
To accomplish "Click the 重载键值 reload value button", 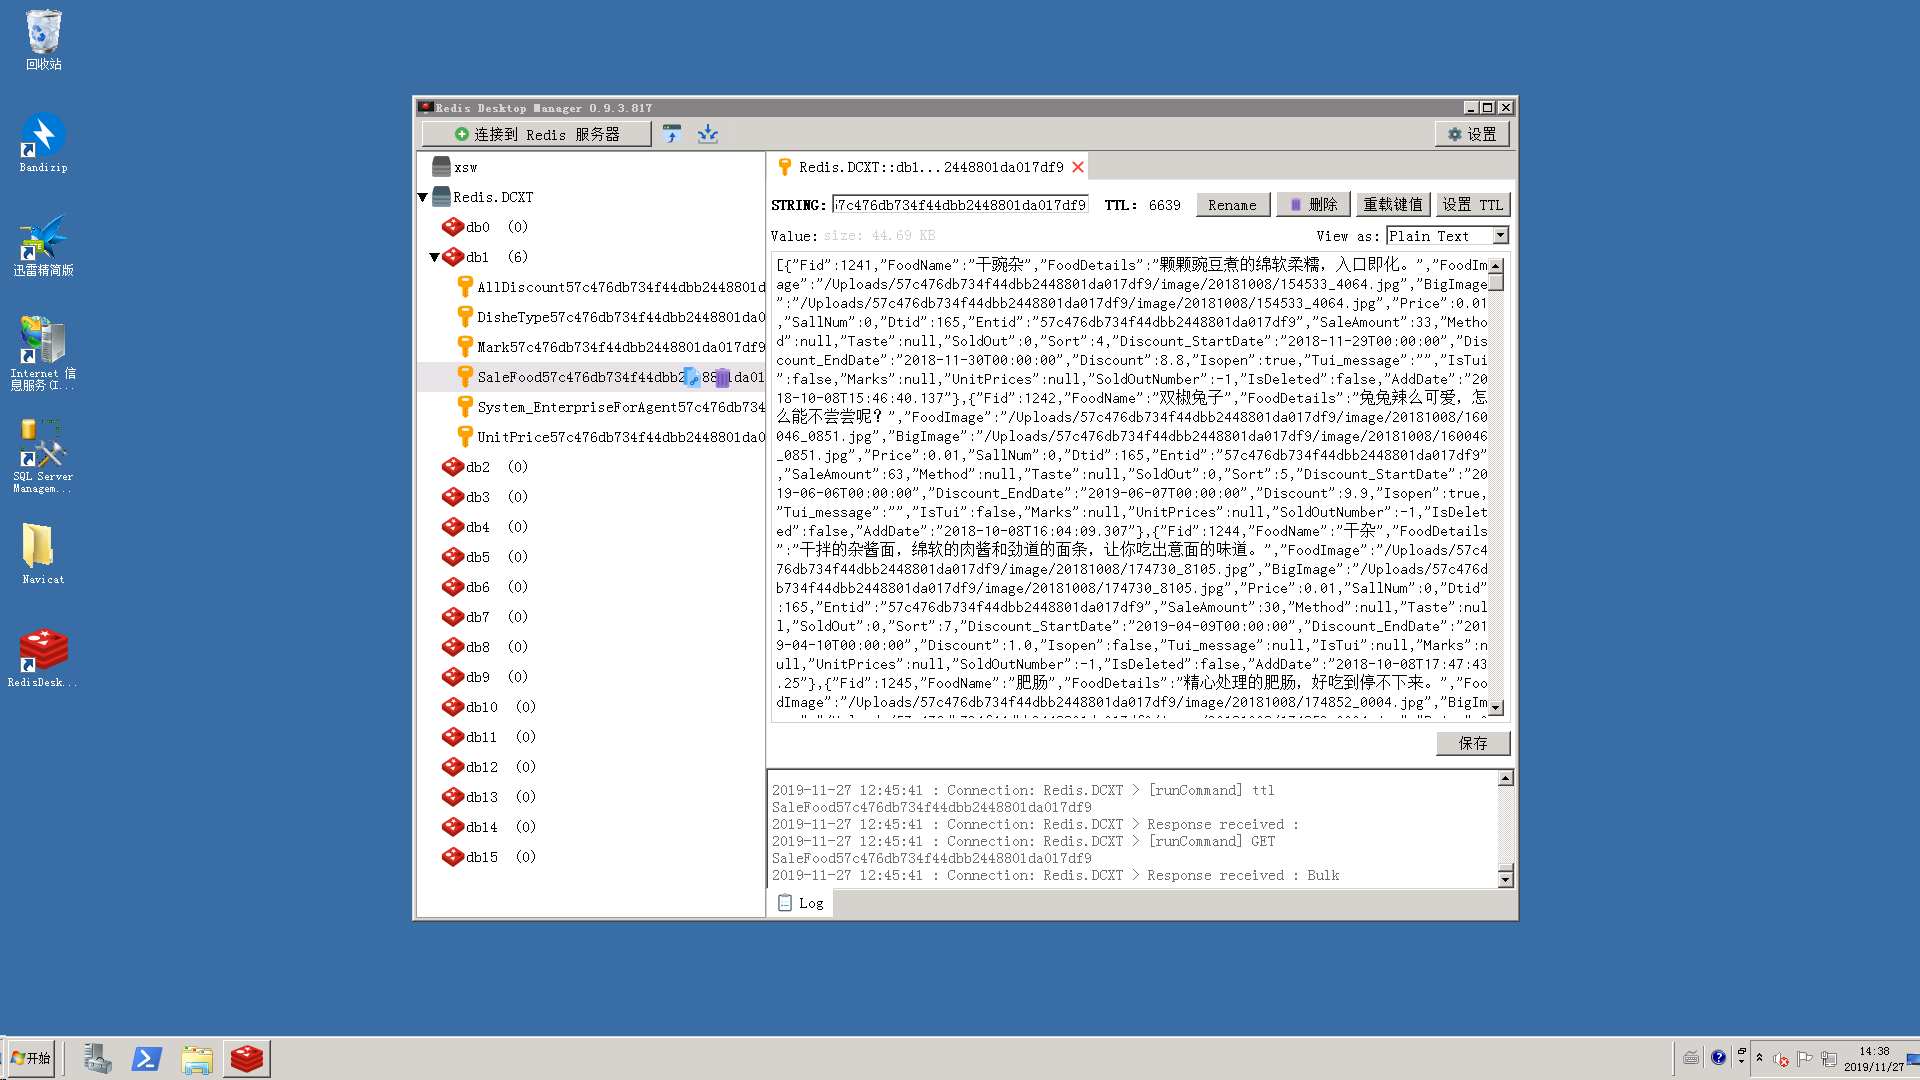I will (x=1393, y=205).
